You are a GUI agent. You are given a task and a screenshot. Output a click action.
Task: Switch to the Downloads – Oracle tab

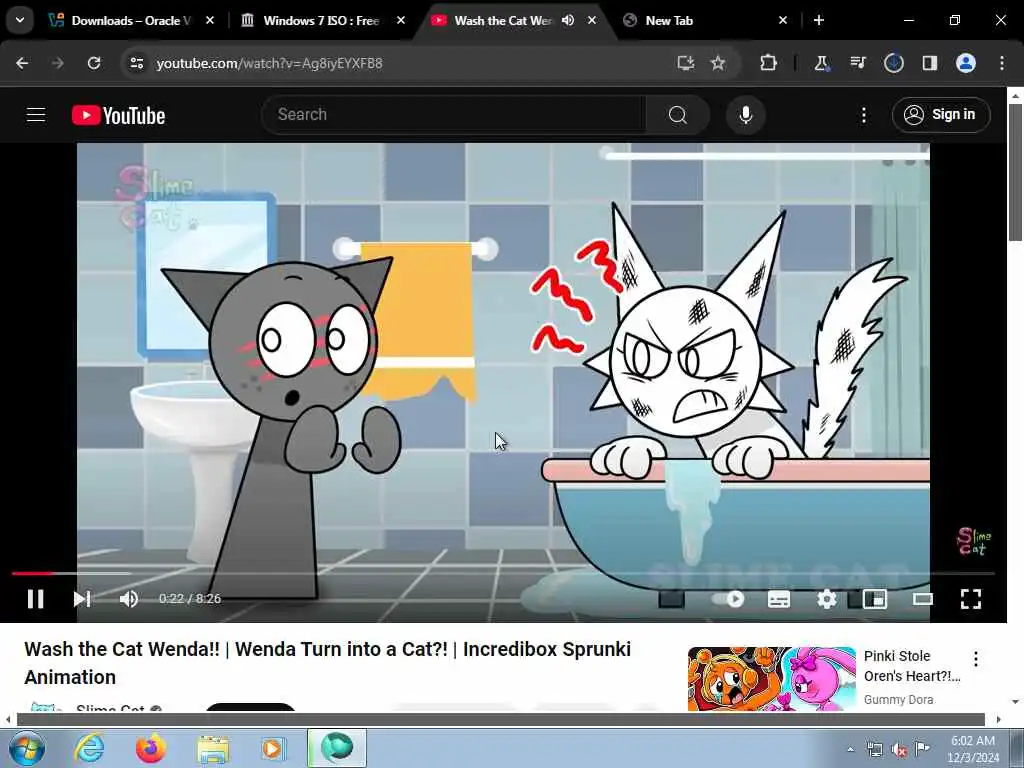tap(131, 21)
